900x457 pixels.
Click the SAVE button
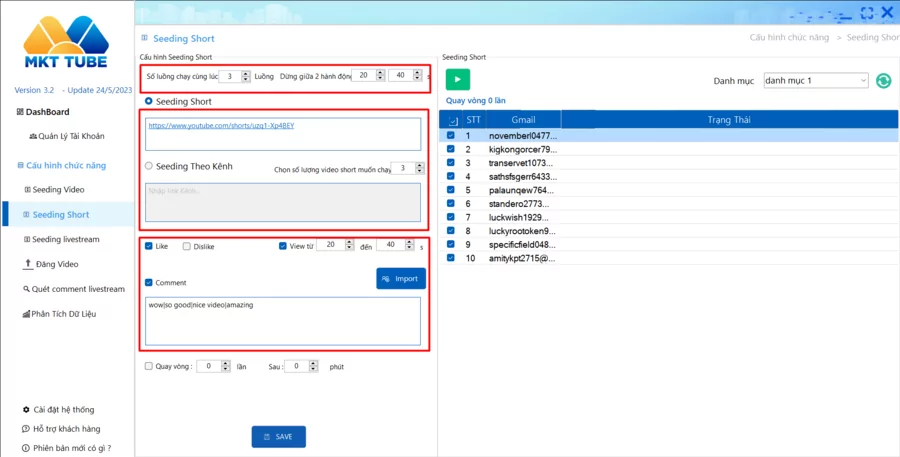278,437
